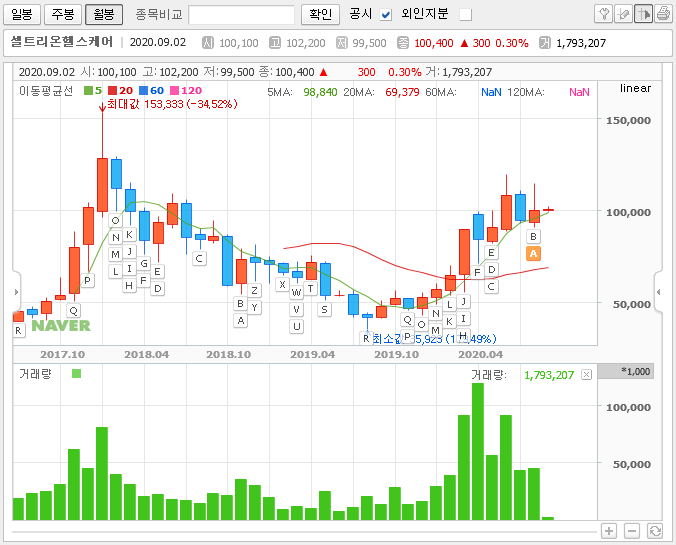Open the chart settings wrench icon
Image resolution: width=676 pixels, height=545 pixels.
(603, 14)
